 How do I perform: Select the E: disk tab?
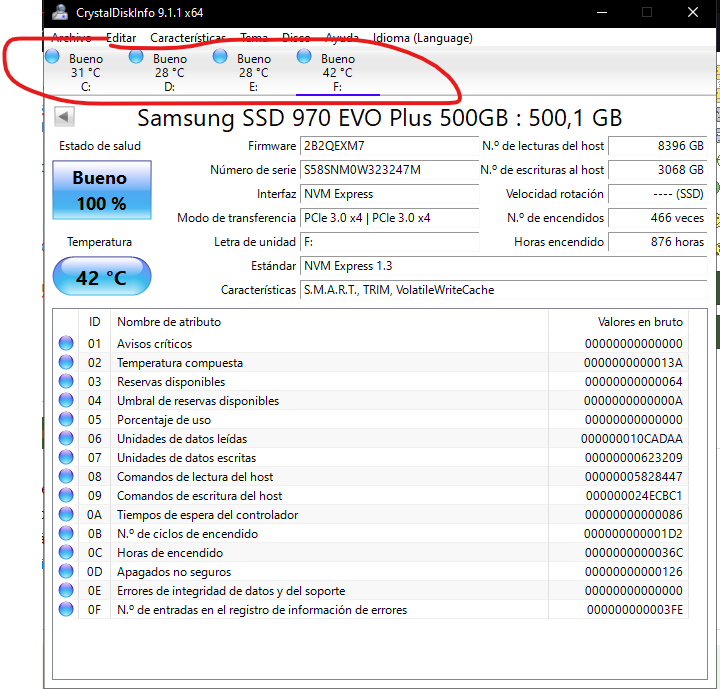(254, 72)
